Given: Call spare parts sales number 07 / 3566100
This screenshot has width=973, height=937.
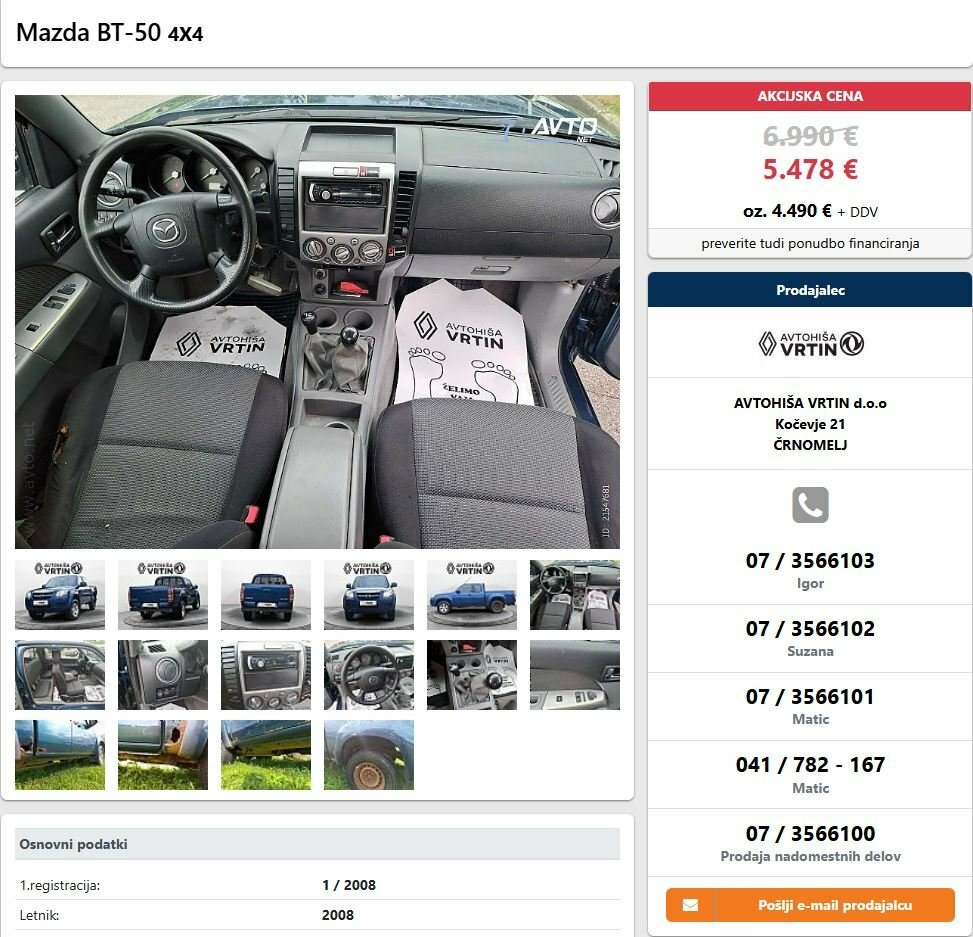Looking at the screenshot, I should click(810, 833).
